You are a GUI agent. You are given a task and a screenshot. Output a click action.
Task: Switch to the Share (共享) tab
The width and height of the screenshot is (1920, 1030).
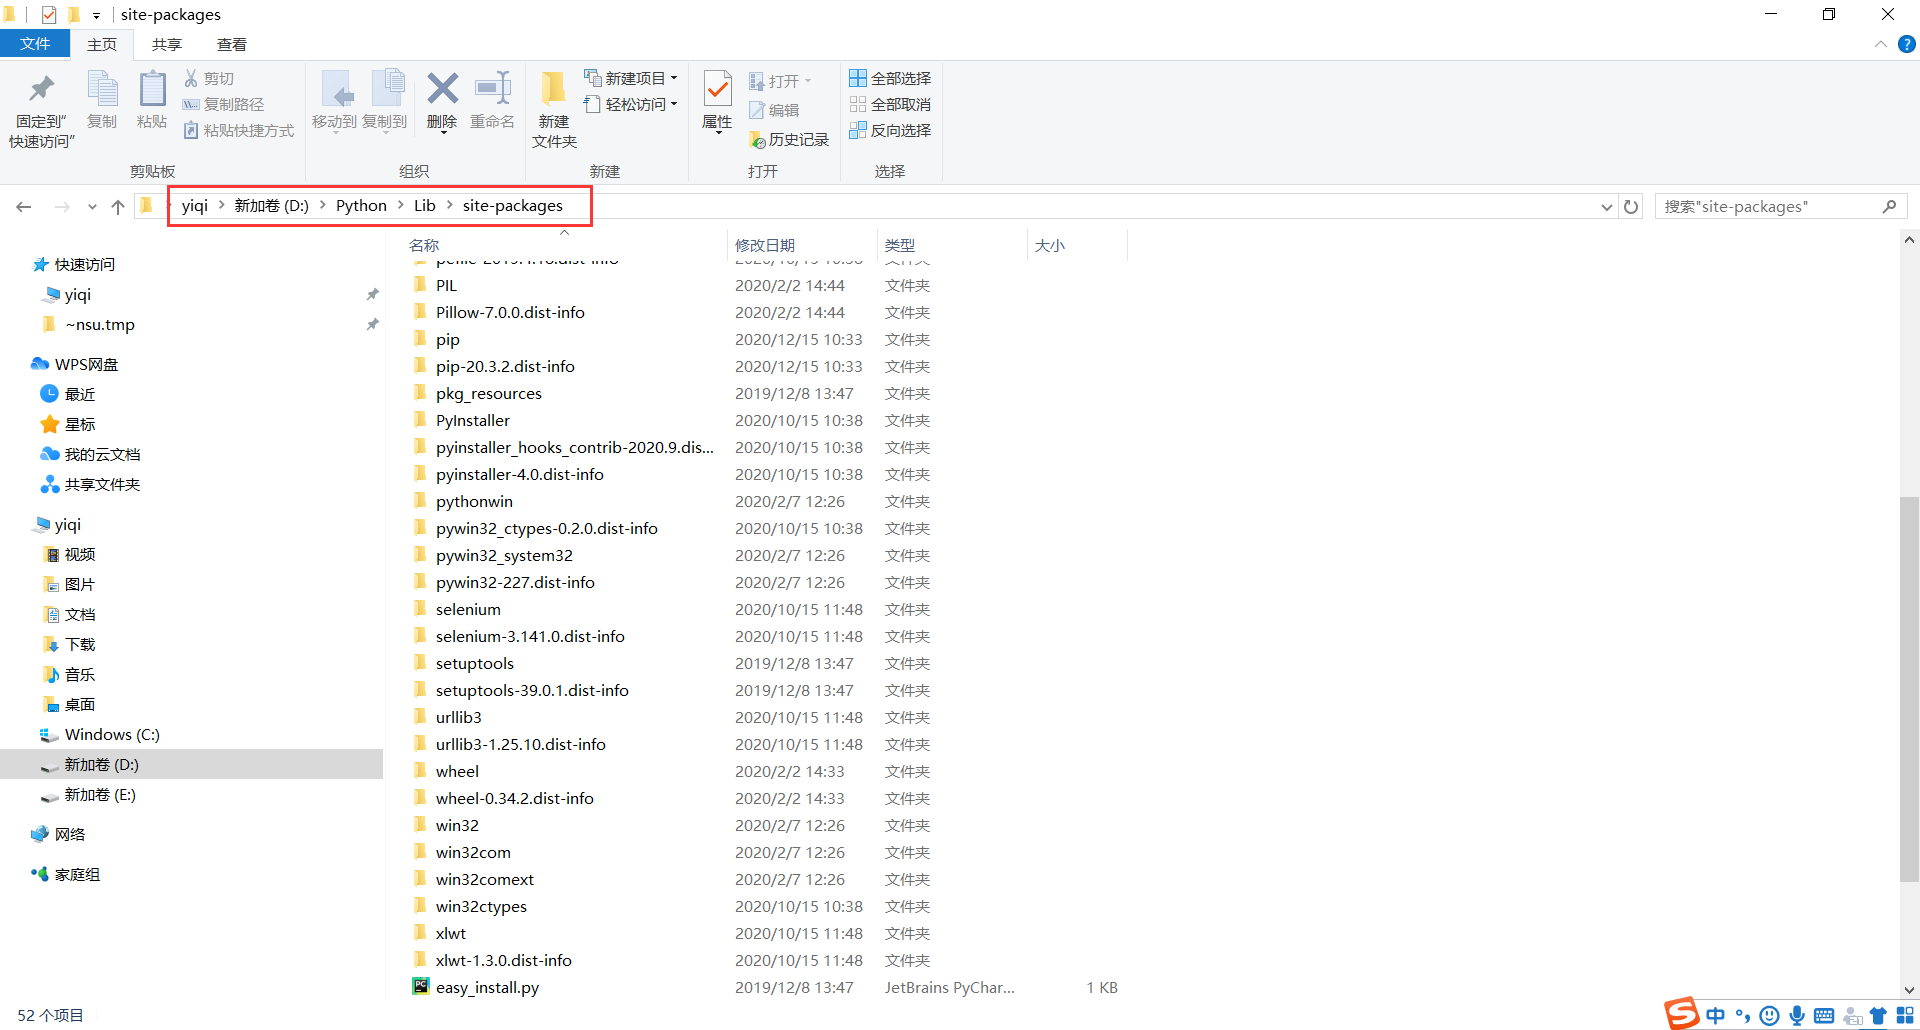[167, 44]
